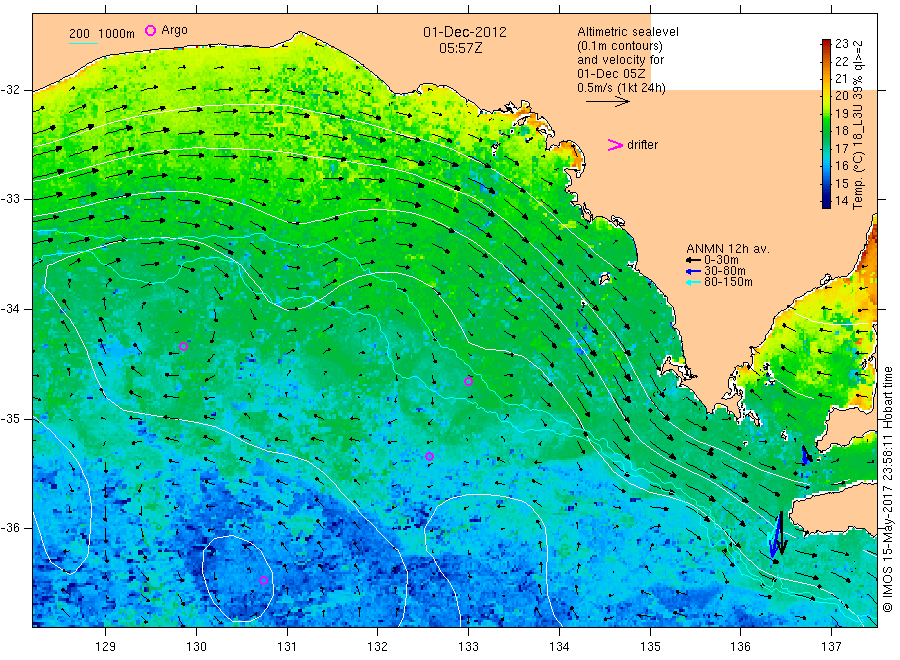Viewport: 900px width, 660px height.
Task: Click the 'Temp. (°C)' vertical colorbar title
Action: click(x=858, y=180)
